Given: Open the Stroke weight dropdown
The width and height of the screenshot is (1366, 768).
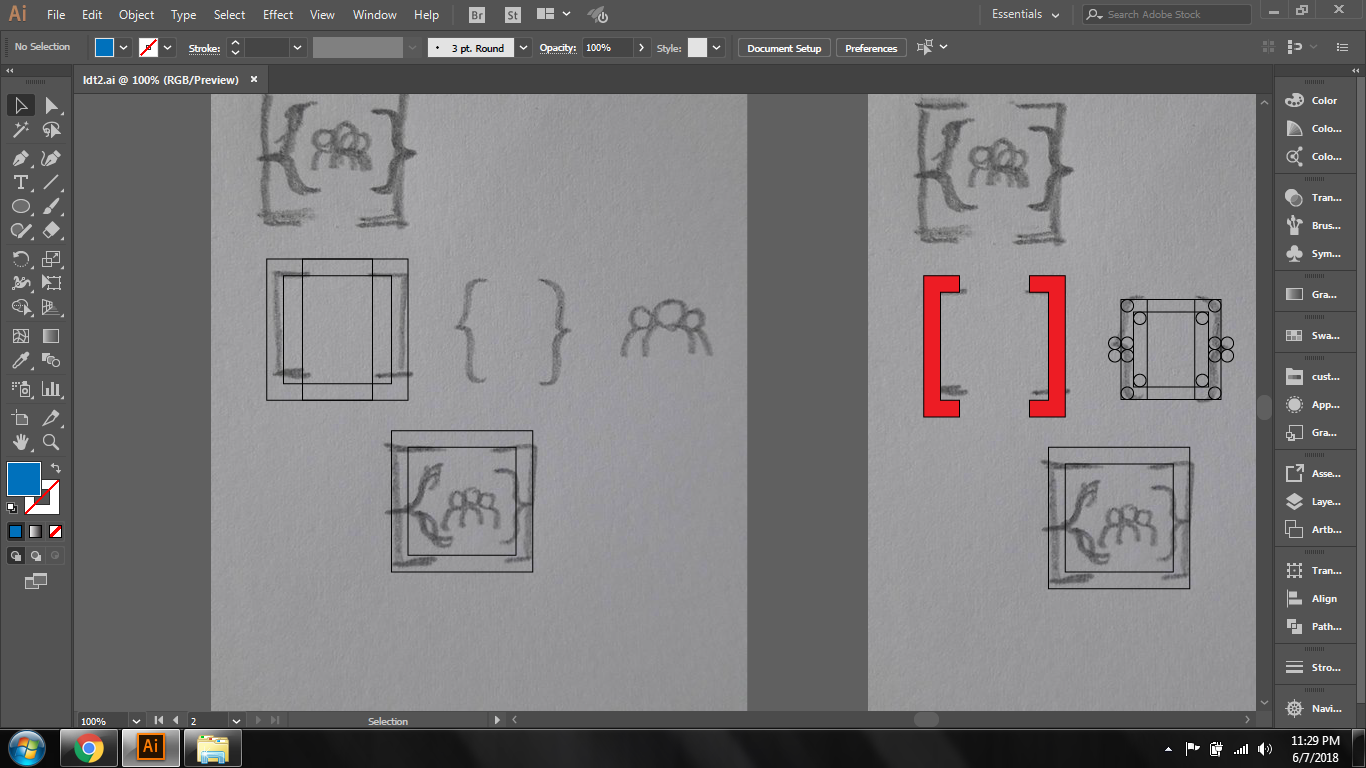Looking at the screenshot, I should point(298,47).
